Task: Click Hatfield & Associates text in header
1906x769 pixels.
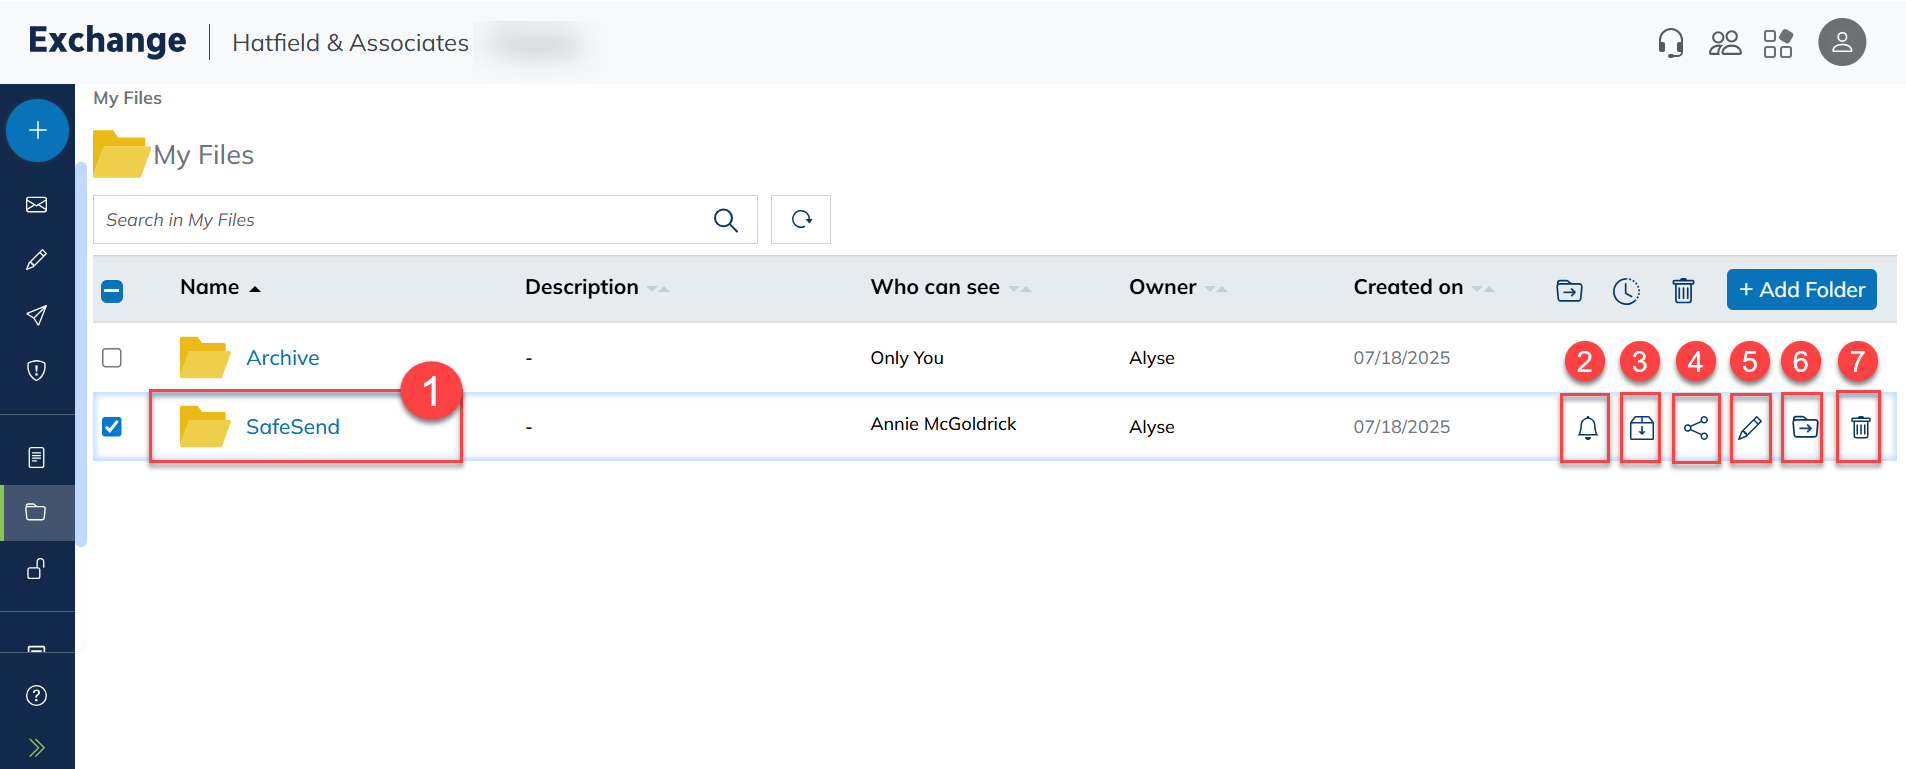Action: [350, 43]
